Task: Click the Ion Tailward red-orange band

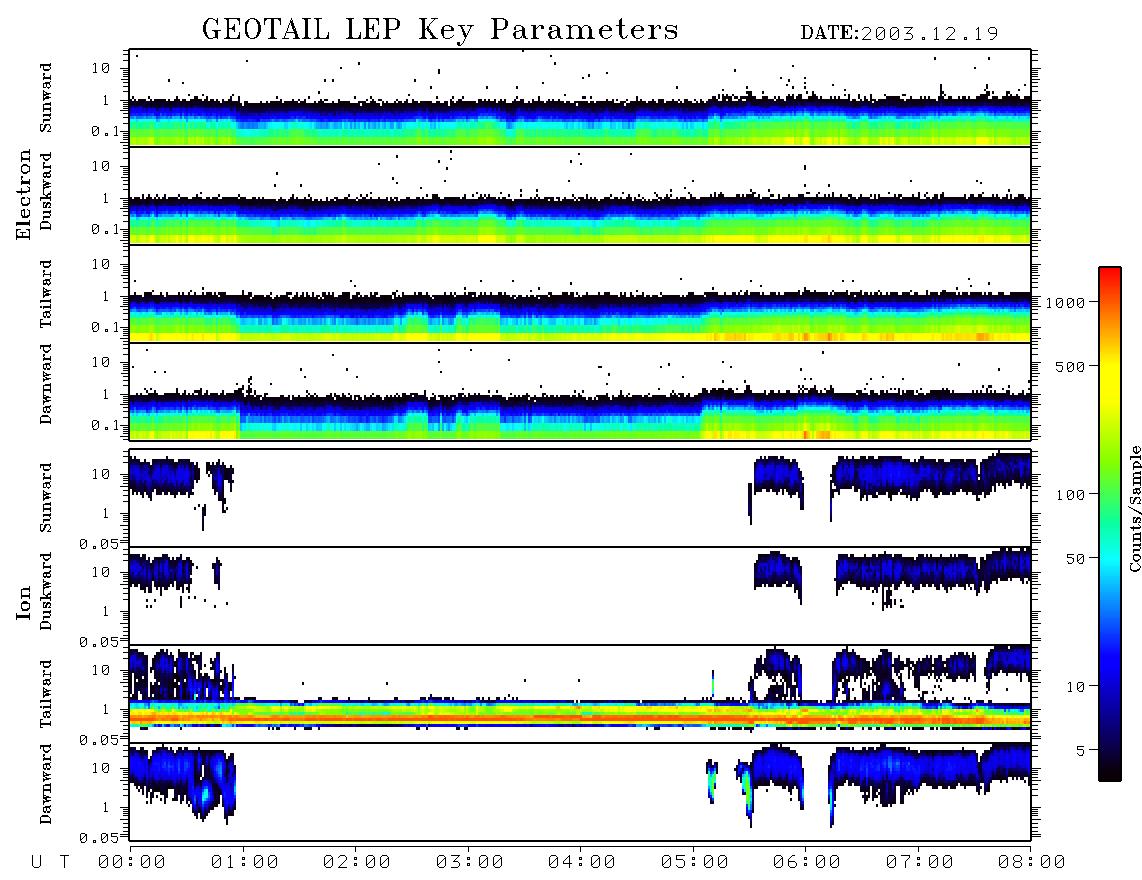Action: pyautogui.click(x=580, y=718)
